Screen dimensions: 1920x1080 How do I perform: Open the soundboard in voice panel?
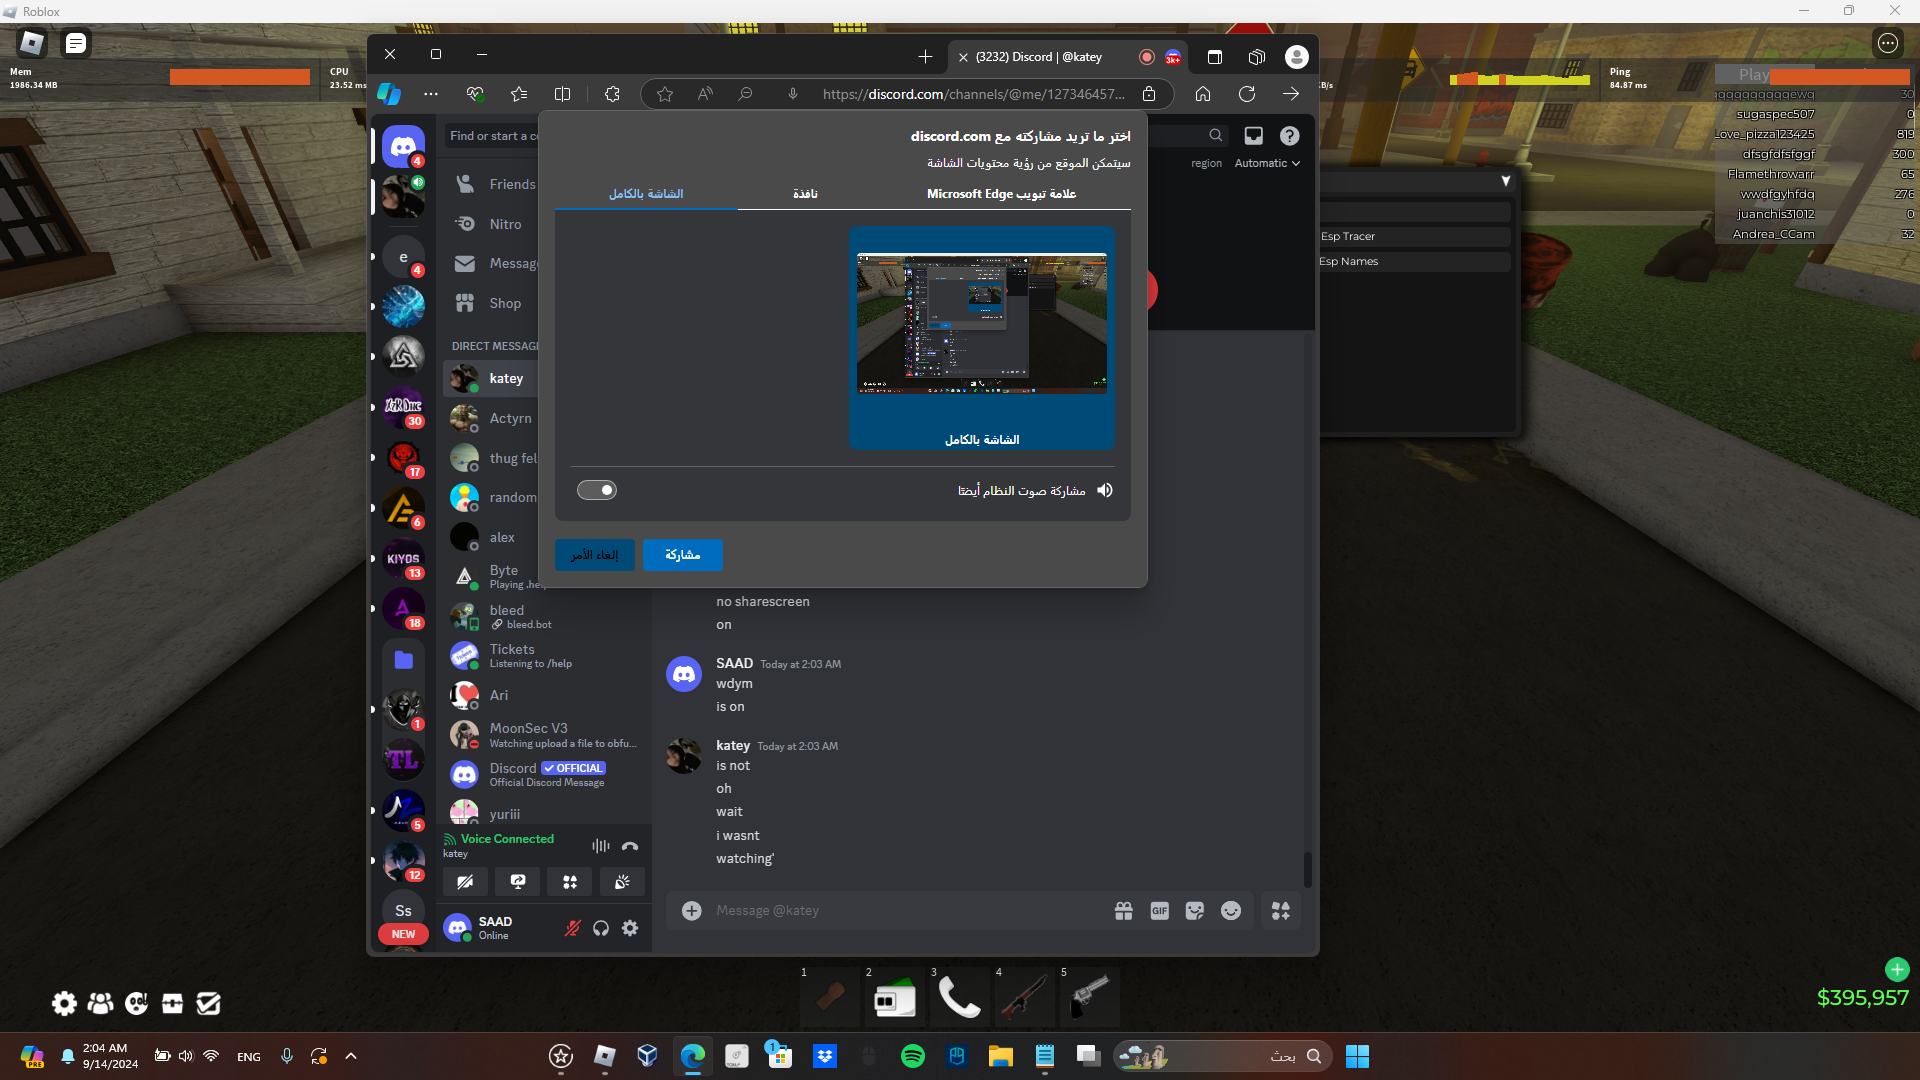622,882
